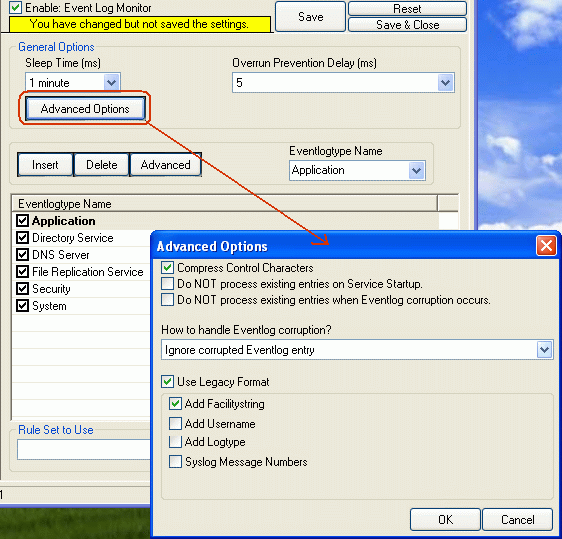562x539 pixels.
Task: Expand the Eventlog corruption handling dropdown
Action: [544, 349]
